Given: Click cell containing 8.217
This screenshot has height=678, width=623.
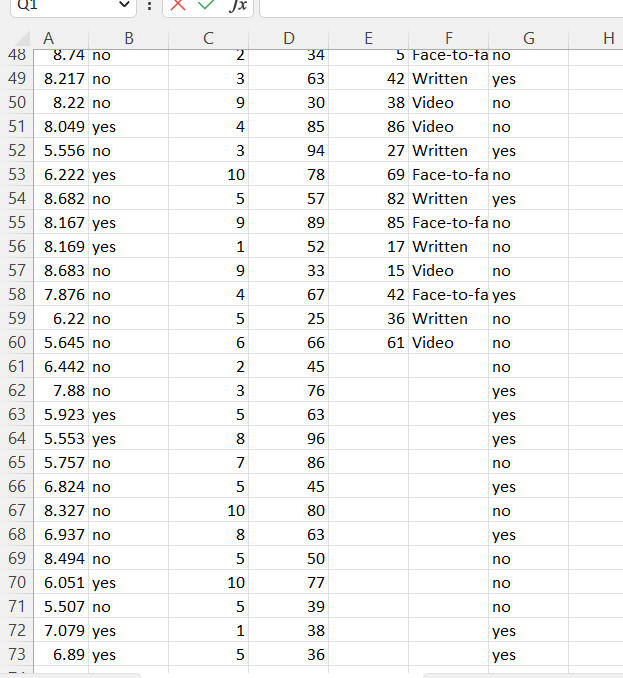Looking at the screenshot, I should 61,78.
